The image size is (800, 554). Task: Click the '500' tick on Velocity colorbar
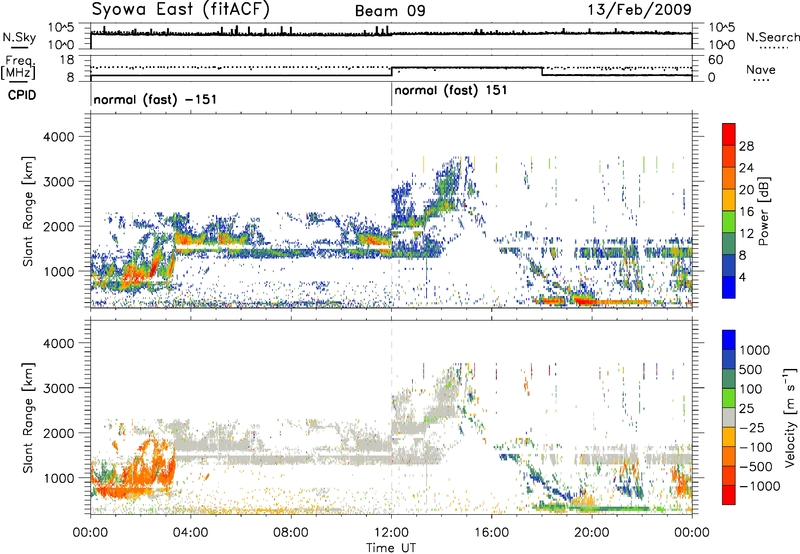pyautogui.click(x=751, y=369)
